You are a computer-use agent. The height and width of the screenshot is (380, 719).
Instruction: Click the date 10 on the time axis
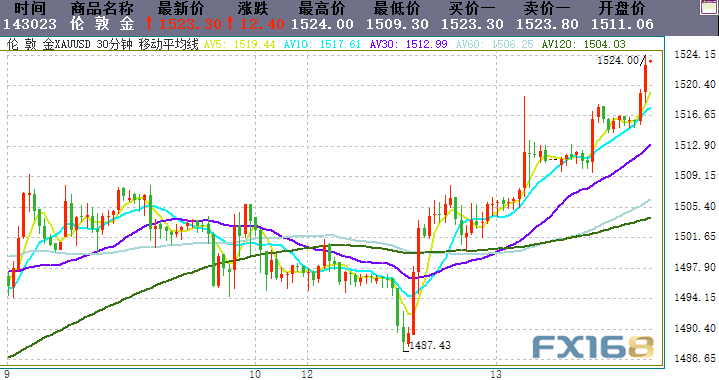coord(255,374)
